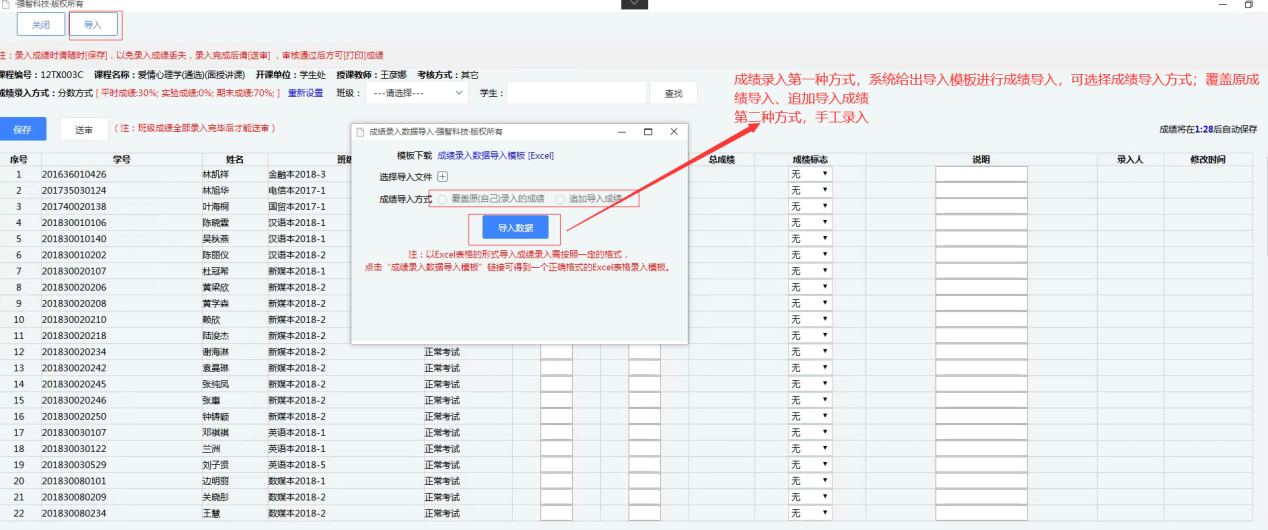Open 成绩标志 dropdown for student 201636010426

pyautogui.click(x=810, y=174)
